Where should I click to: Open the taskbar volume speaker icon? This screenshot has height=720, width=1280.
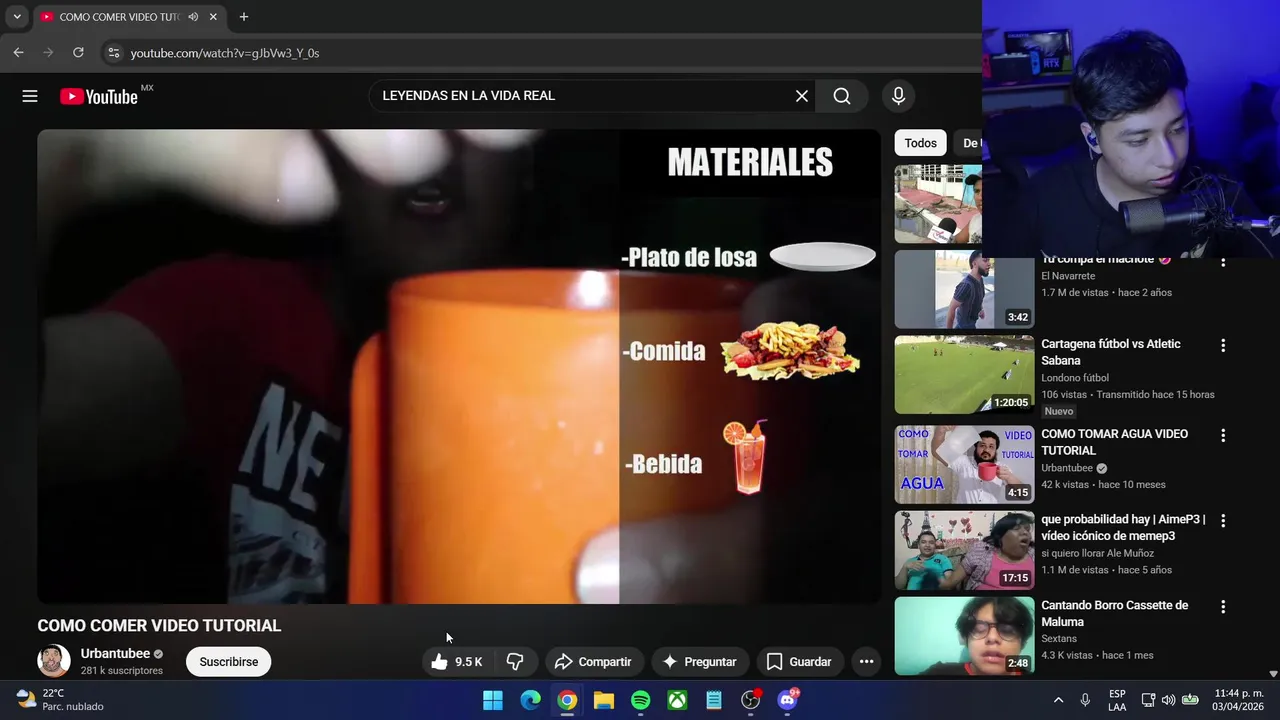(1168, 700)
